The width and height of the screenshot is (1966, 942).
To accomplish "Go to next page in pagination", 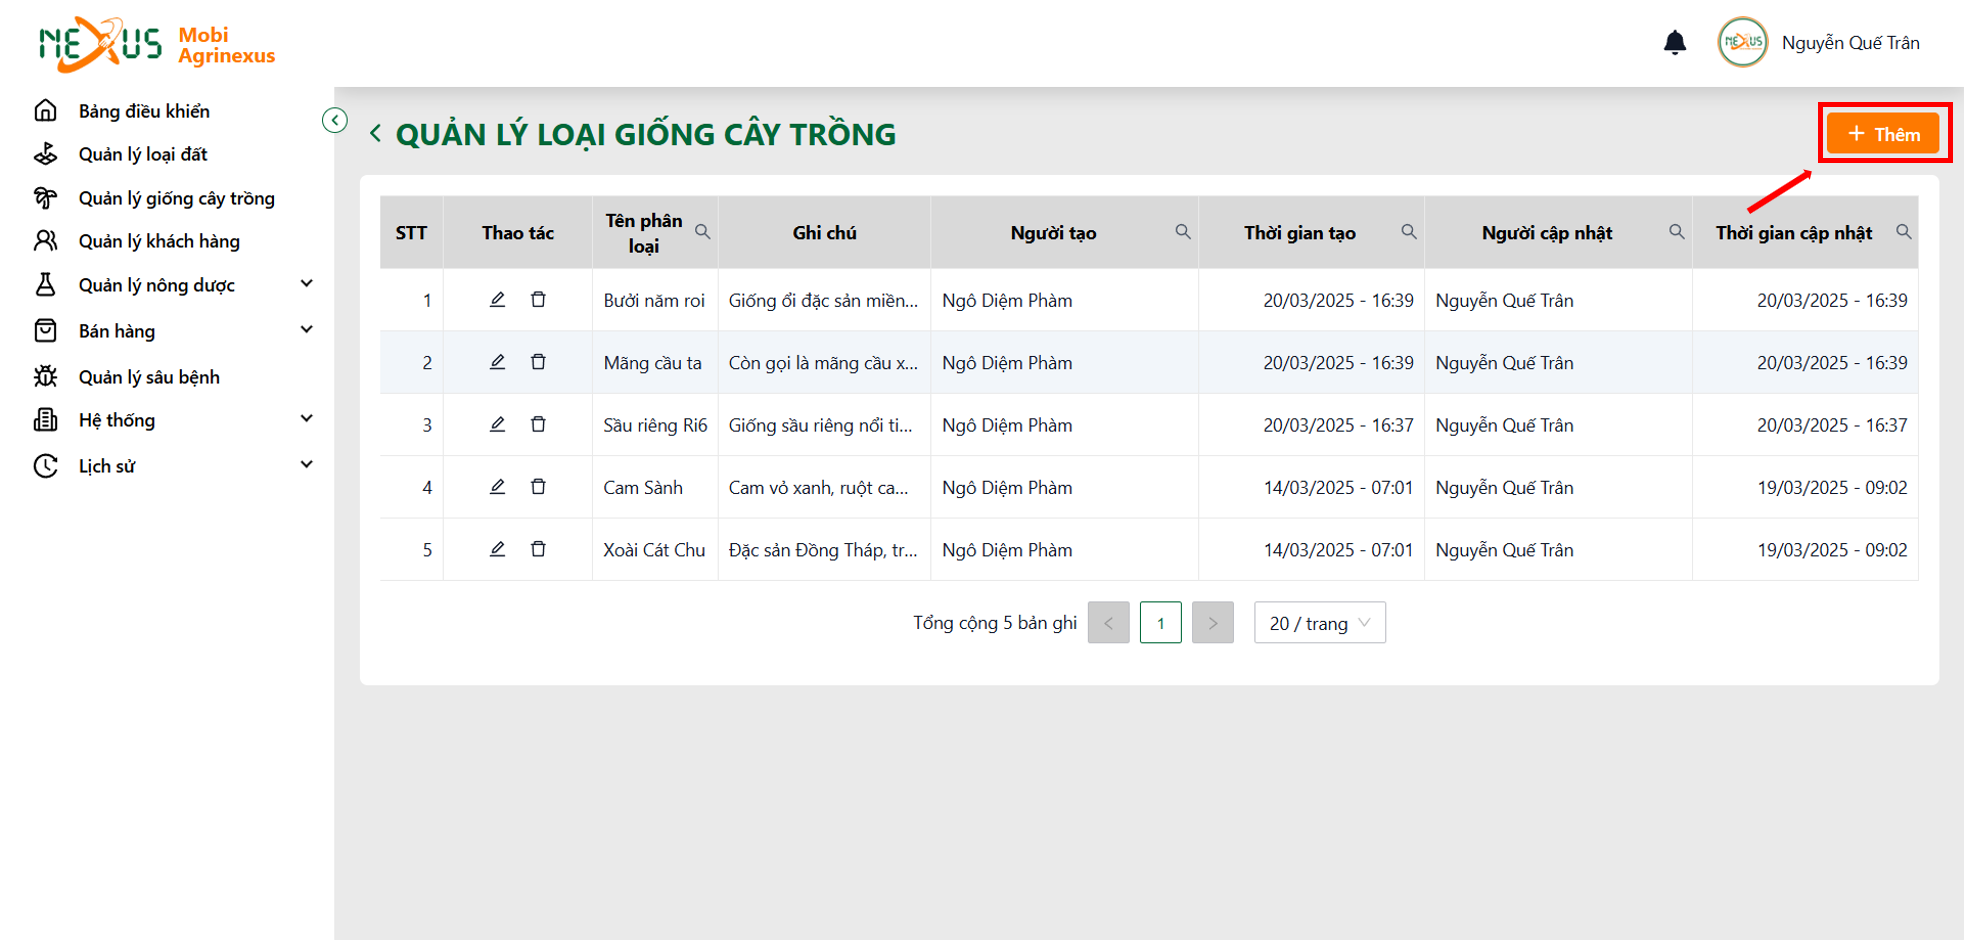I will tap(1213, 623).
